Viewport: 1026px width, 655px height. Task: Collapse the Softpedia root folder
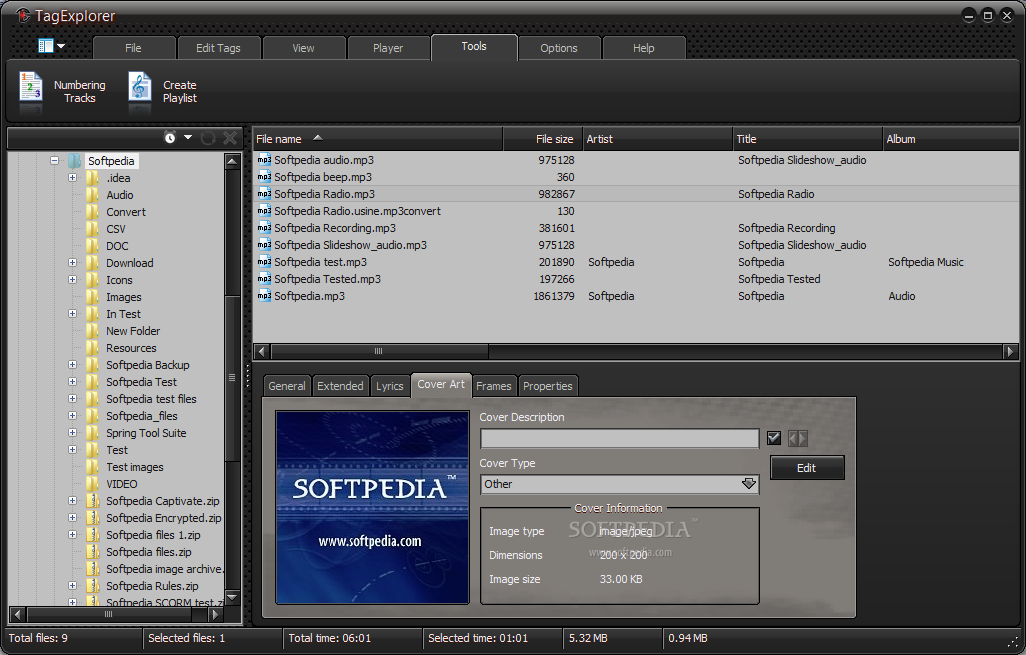[x=54, y=161]
